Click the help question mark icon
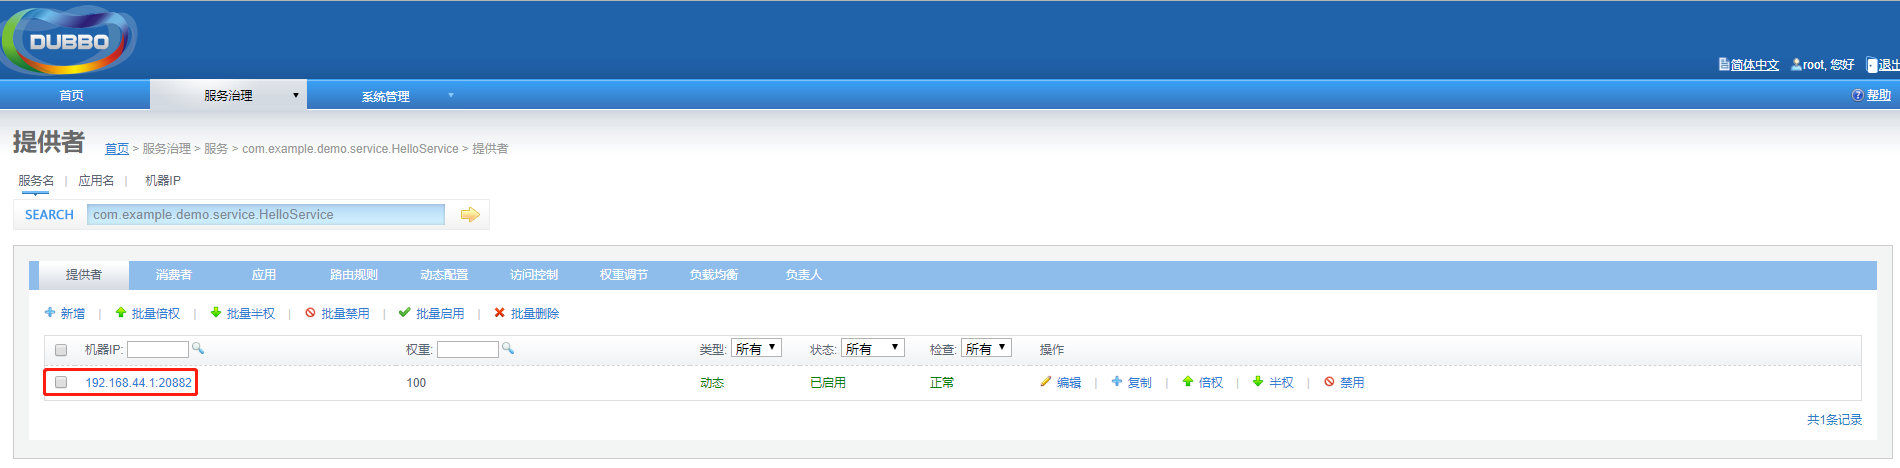Screen dimensions: 1900x468 coord(1857,95)
